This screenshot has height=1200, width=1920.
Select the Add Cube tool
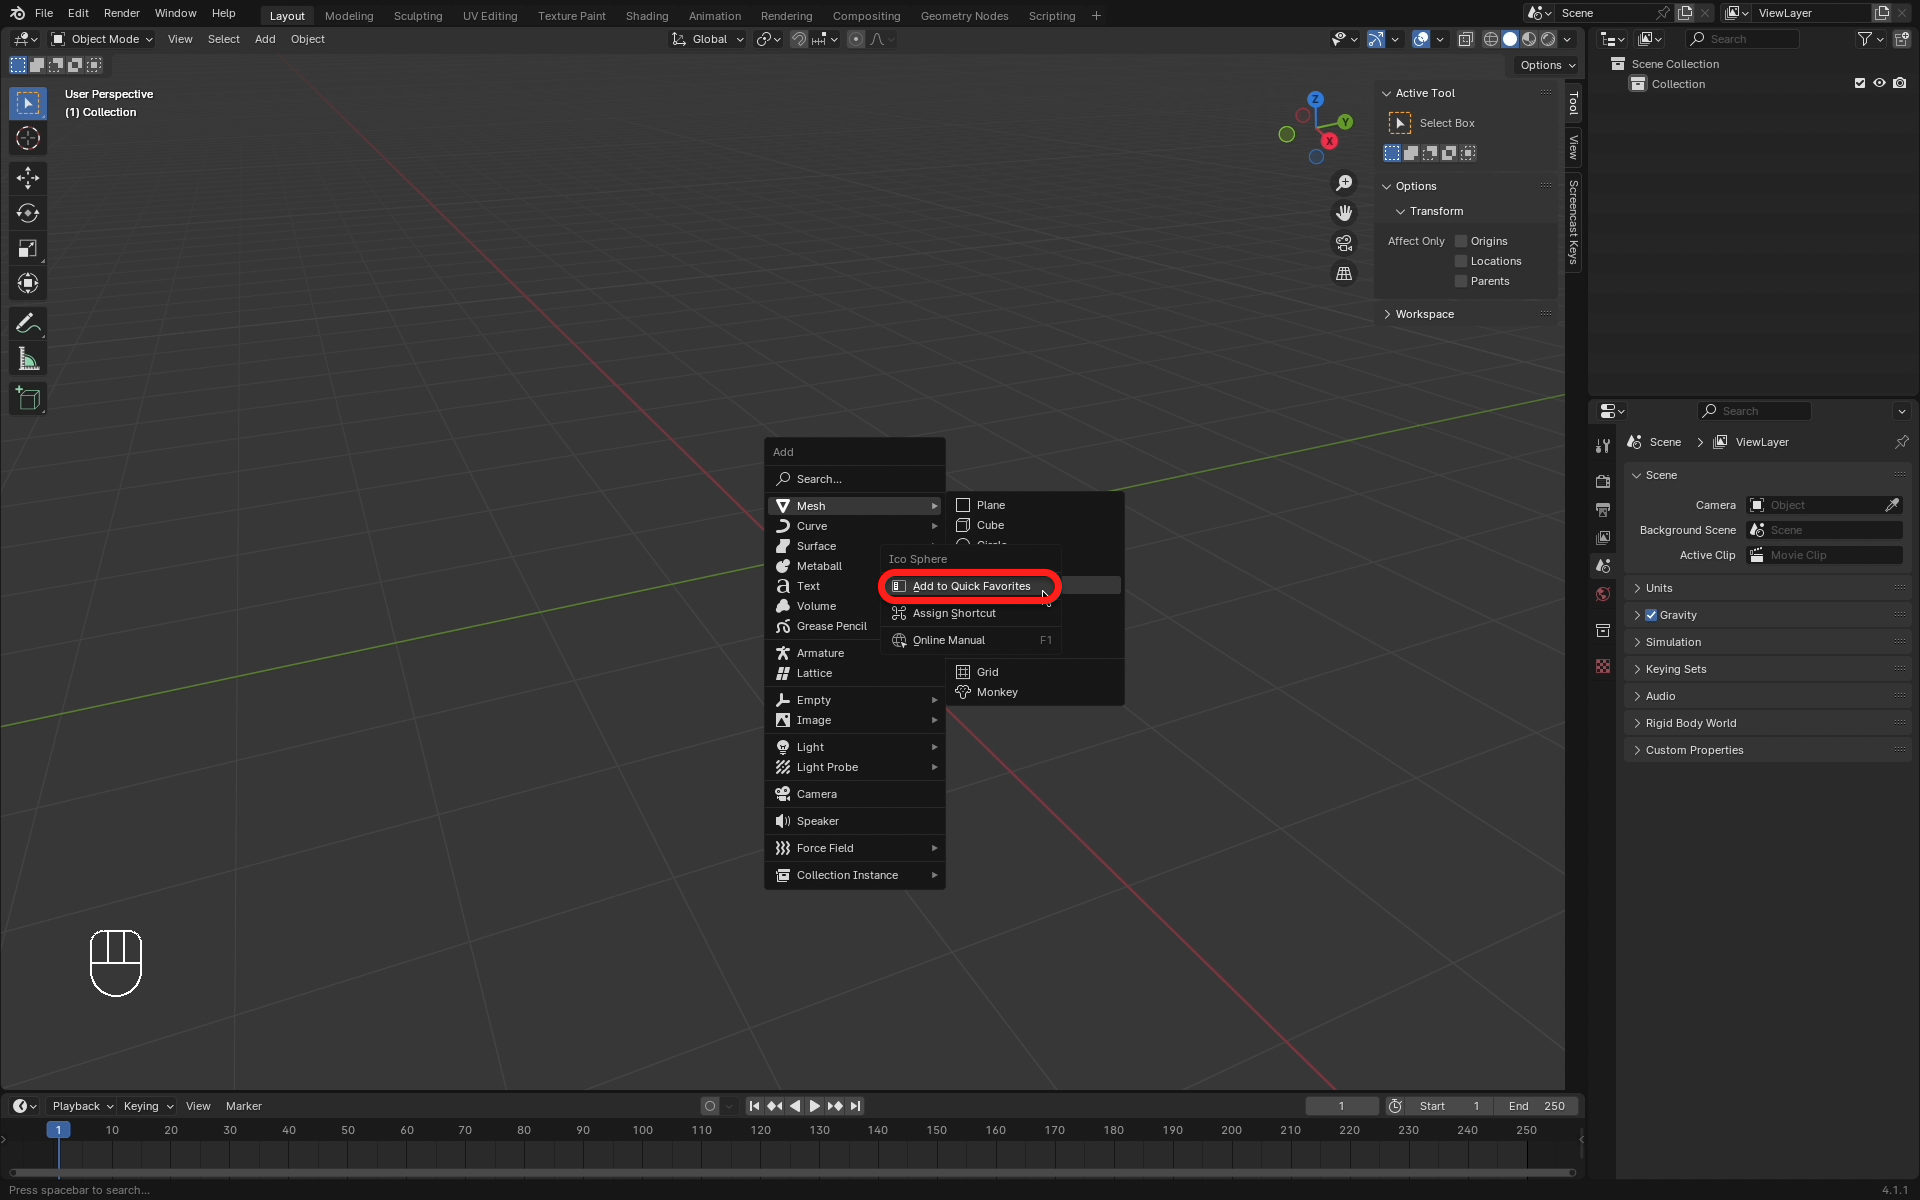click(x=28, y=399)
